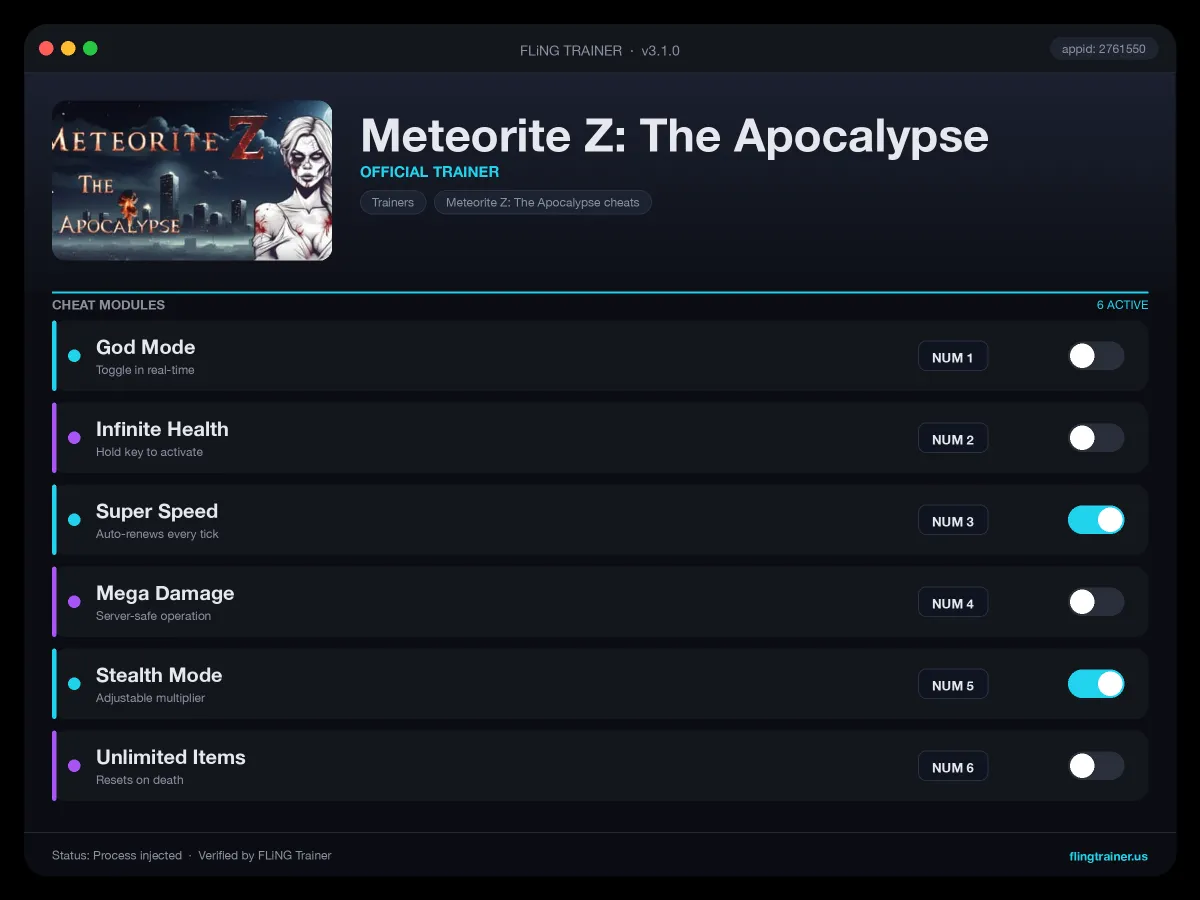This screenshot has height=900, width=1200.
Task: Click the NUM 4 hotkey button
Action: 953,603
